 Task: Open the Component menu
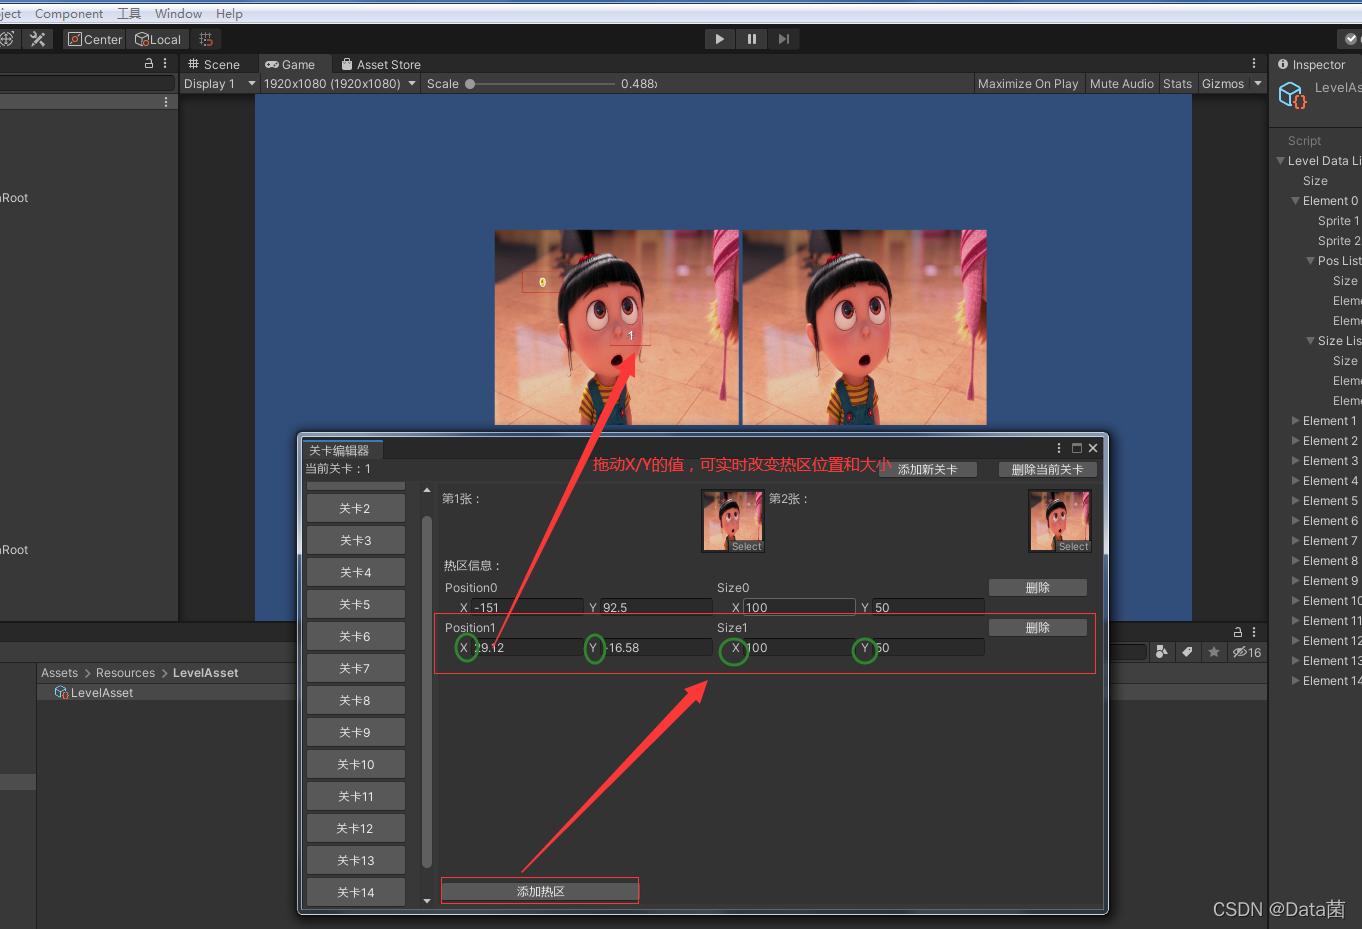69,13
